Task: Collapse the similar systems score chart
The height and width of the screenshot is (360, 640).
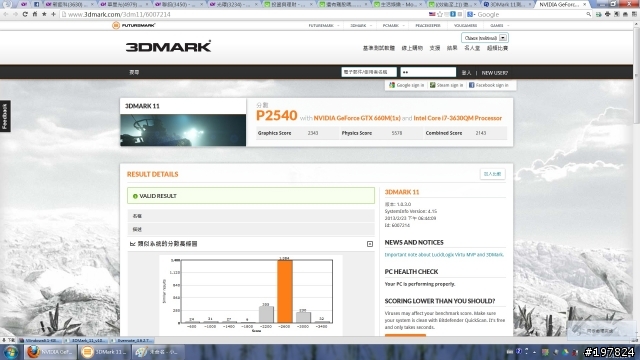Action: click(370, 244)
